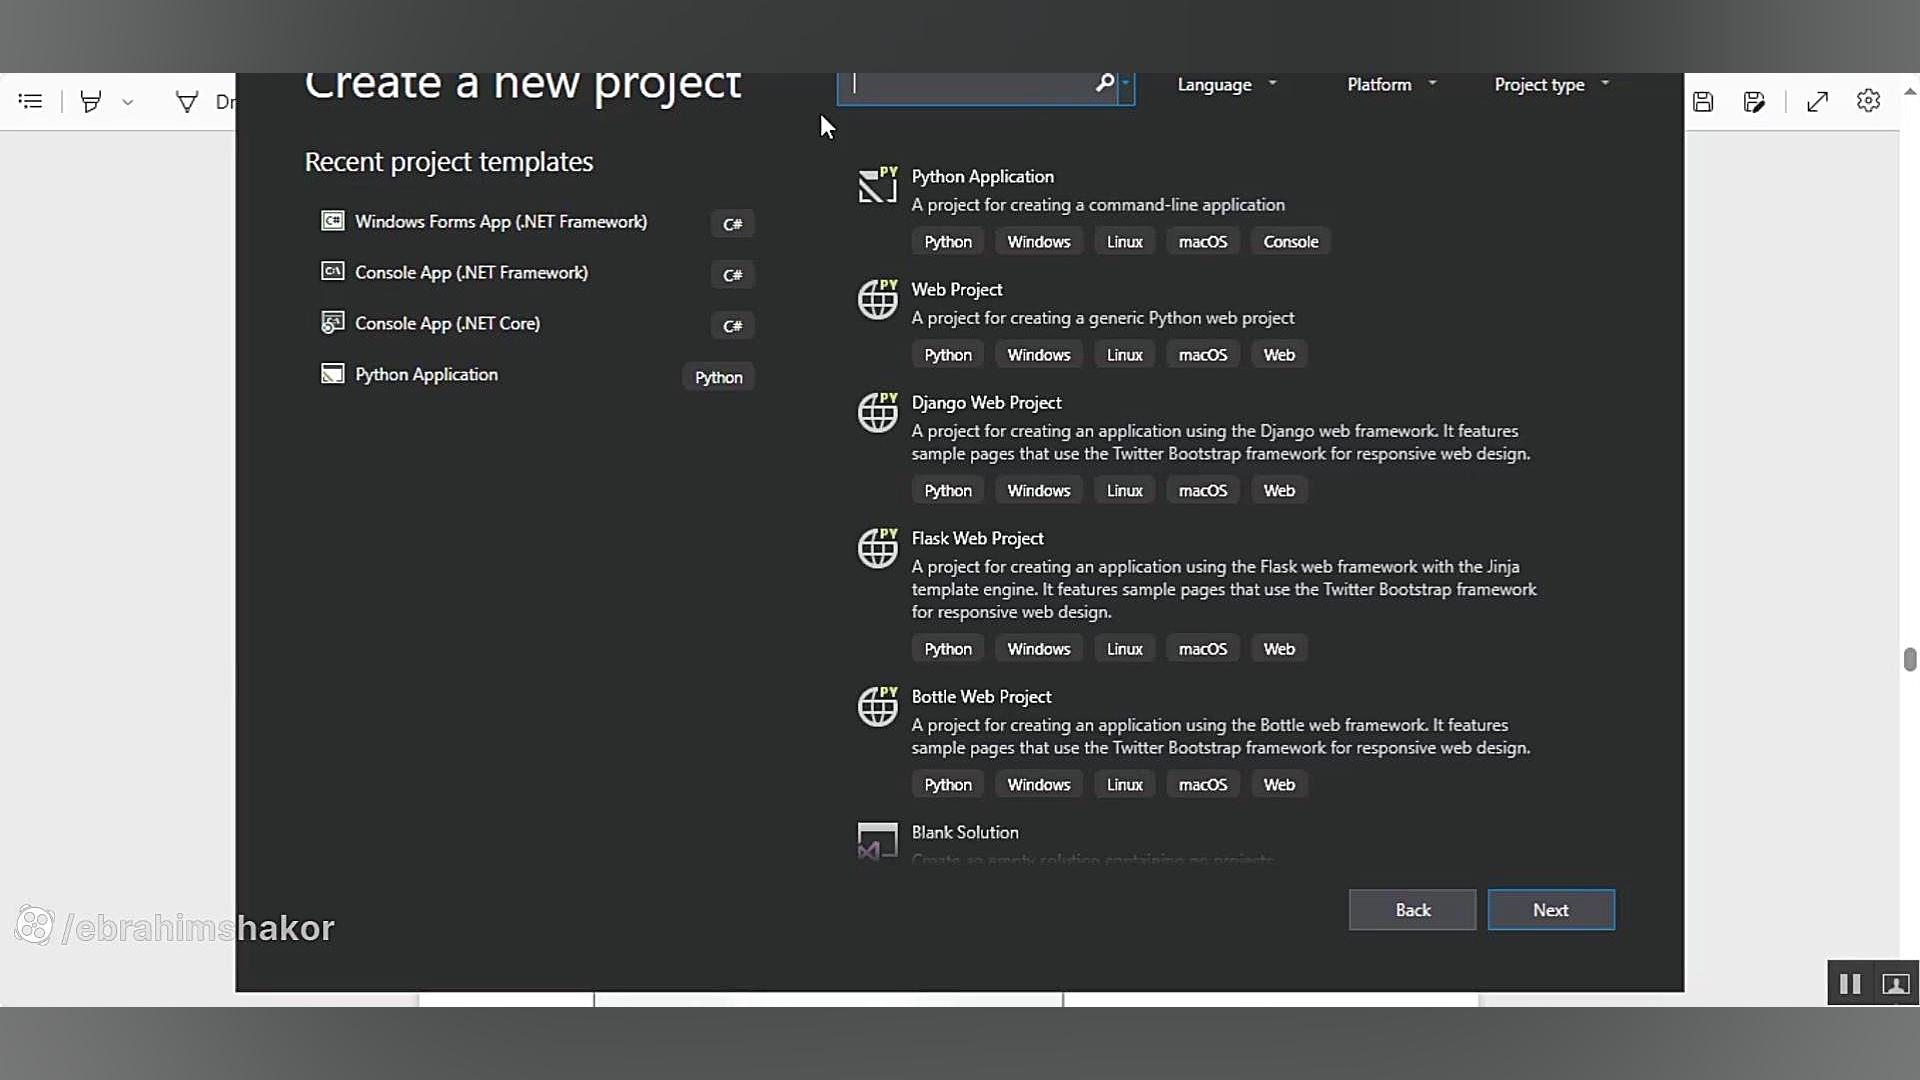
Task: Choose the Python Application template title
Action: [x=982, y=177]
